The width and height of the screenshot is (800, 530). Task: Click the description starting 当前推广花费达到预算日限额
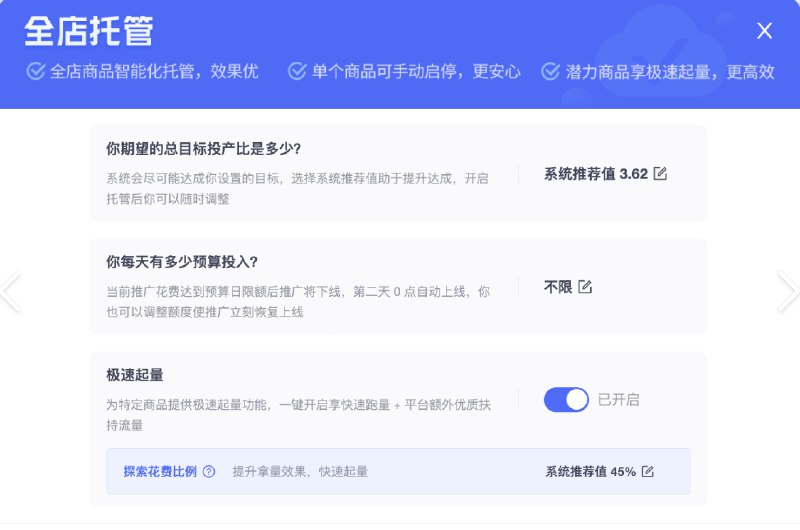(x=298, y=301)
